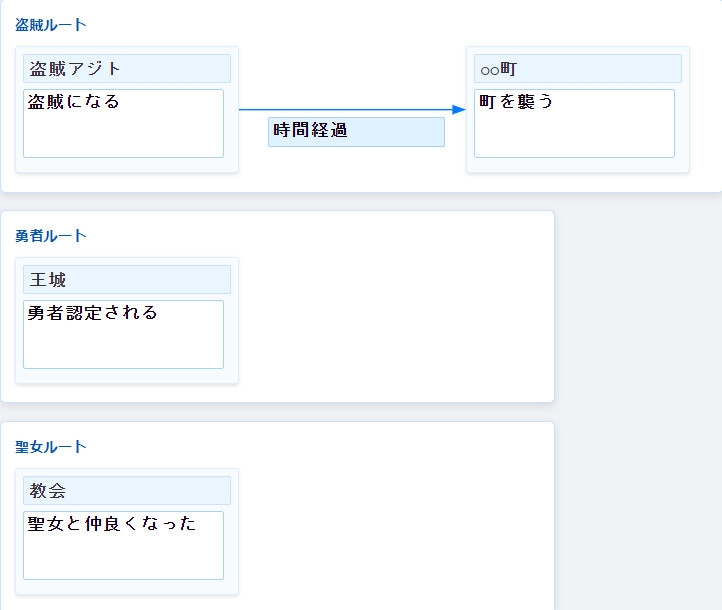Click empty canvas inside 勇者ルート panel
The image size is (722, 610).
tap(400, 320)
